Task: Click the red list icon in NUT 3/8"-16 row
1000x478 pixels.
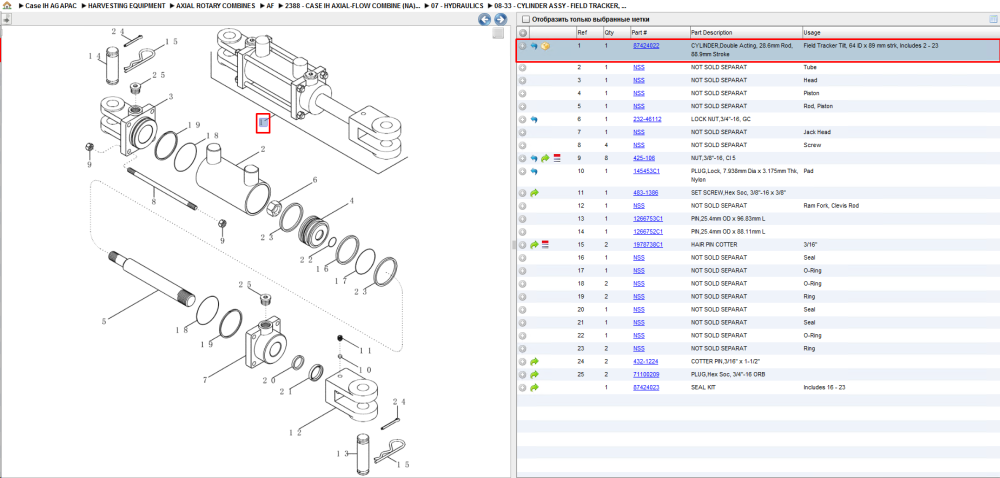Action: tap(556, 158)
